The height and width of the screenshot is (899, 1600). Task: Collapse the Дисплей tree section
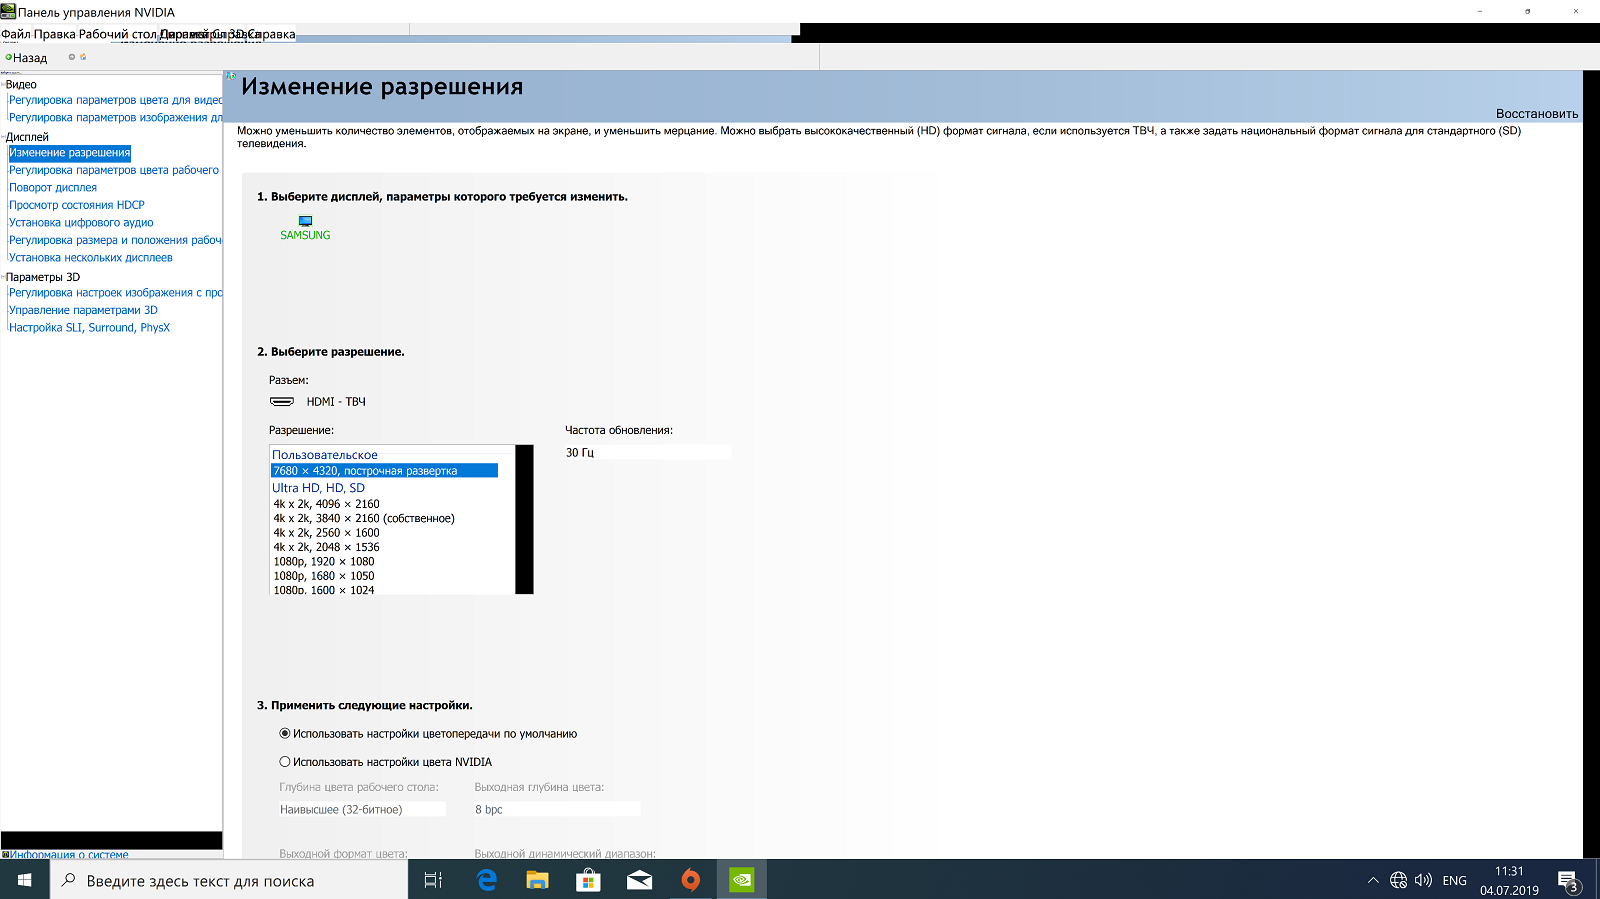tap(3, 137)
